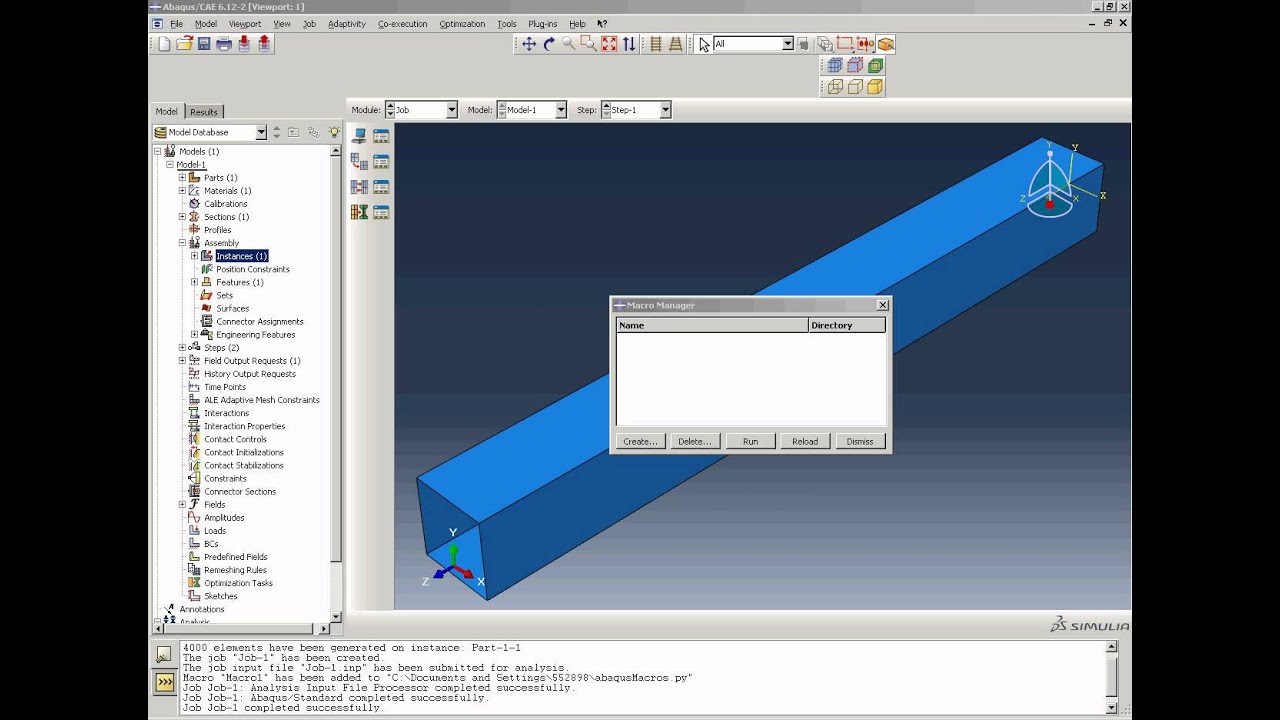Open the Step dropdown showing Step-1
This screenshot has height=720, width=1280.
(666, 110)
